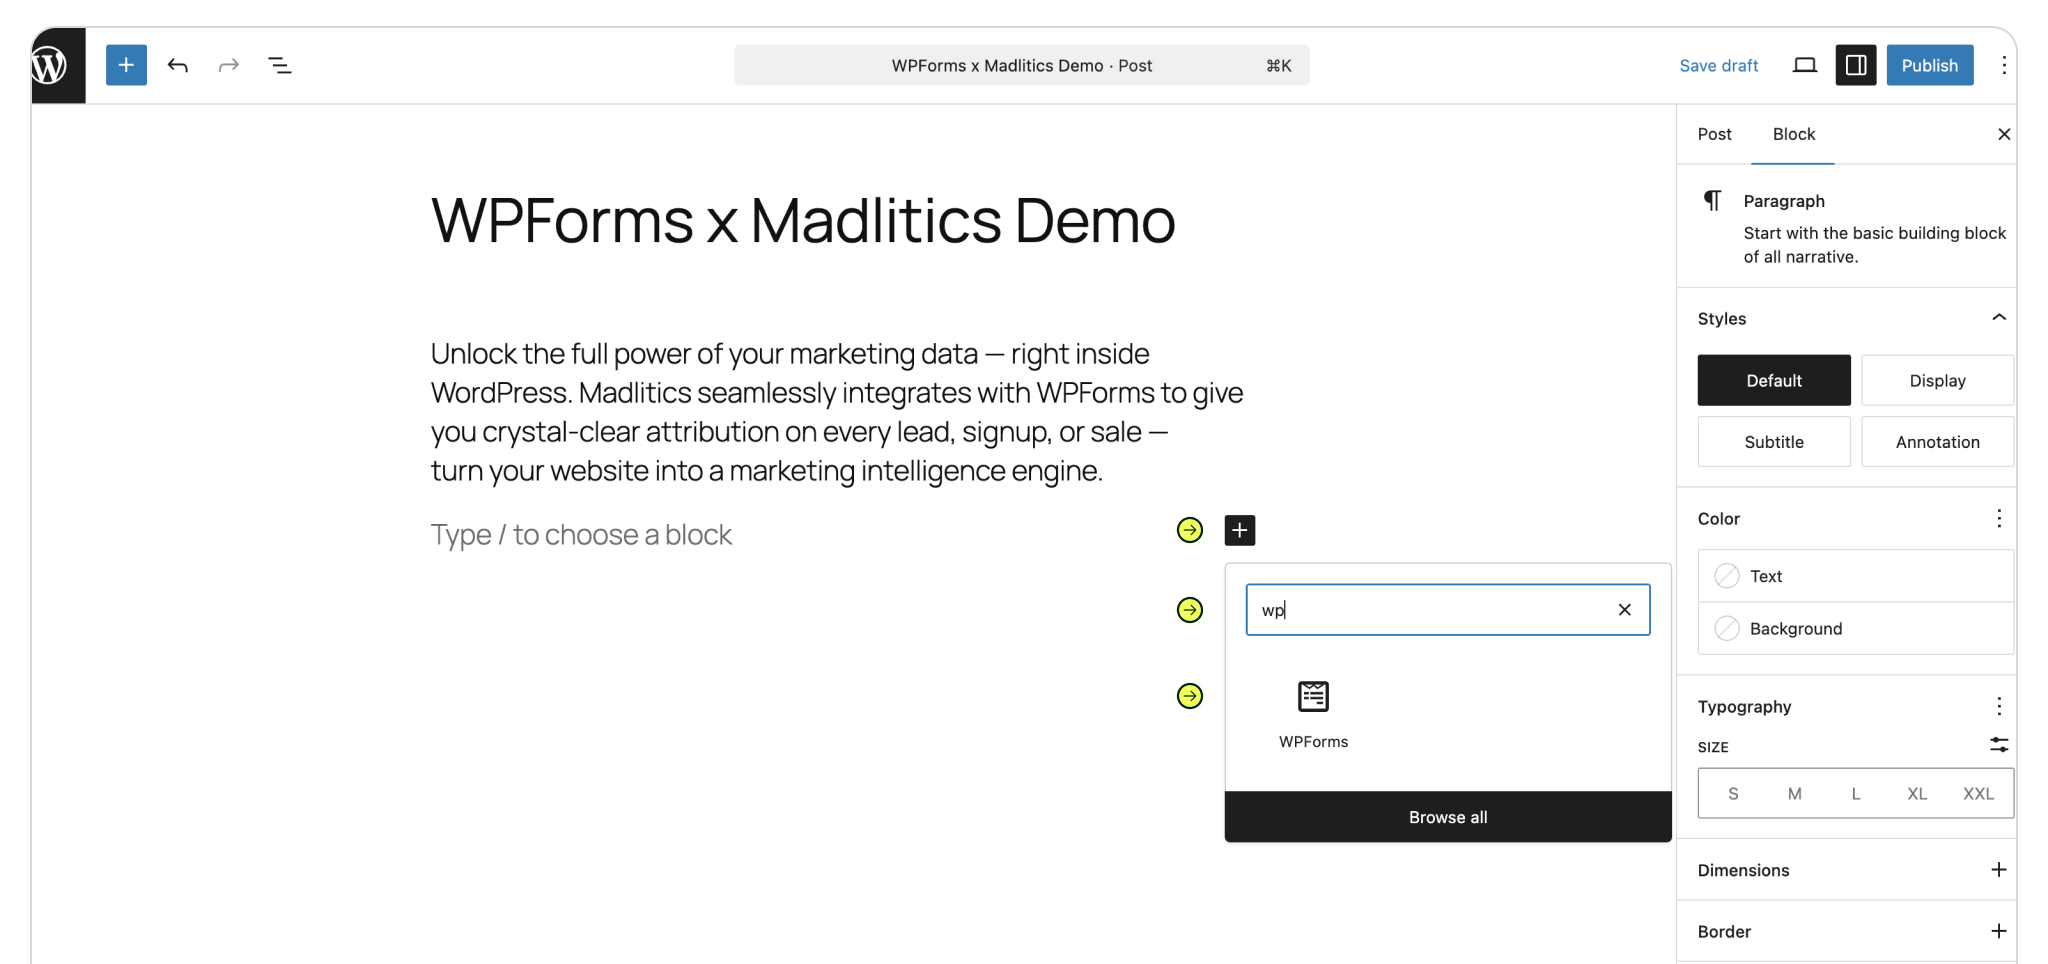The image size is (2048, 964).
Task: Click the paragraph starting 'Unlock the full power'
Action: tap(837, 412)
